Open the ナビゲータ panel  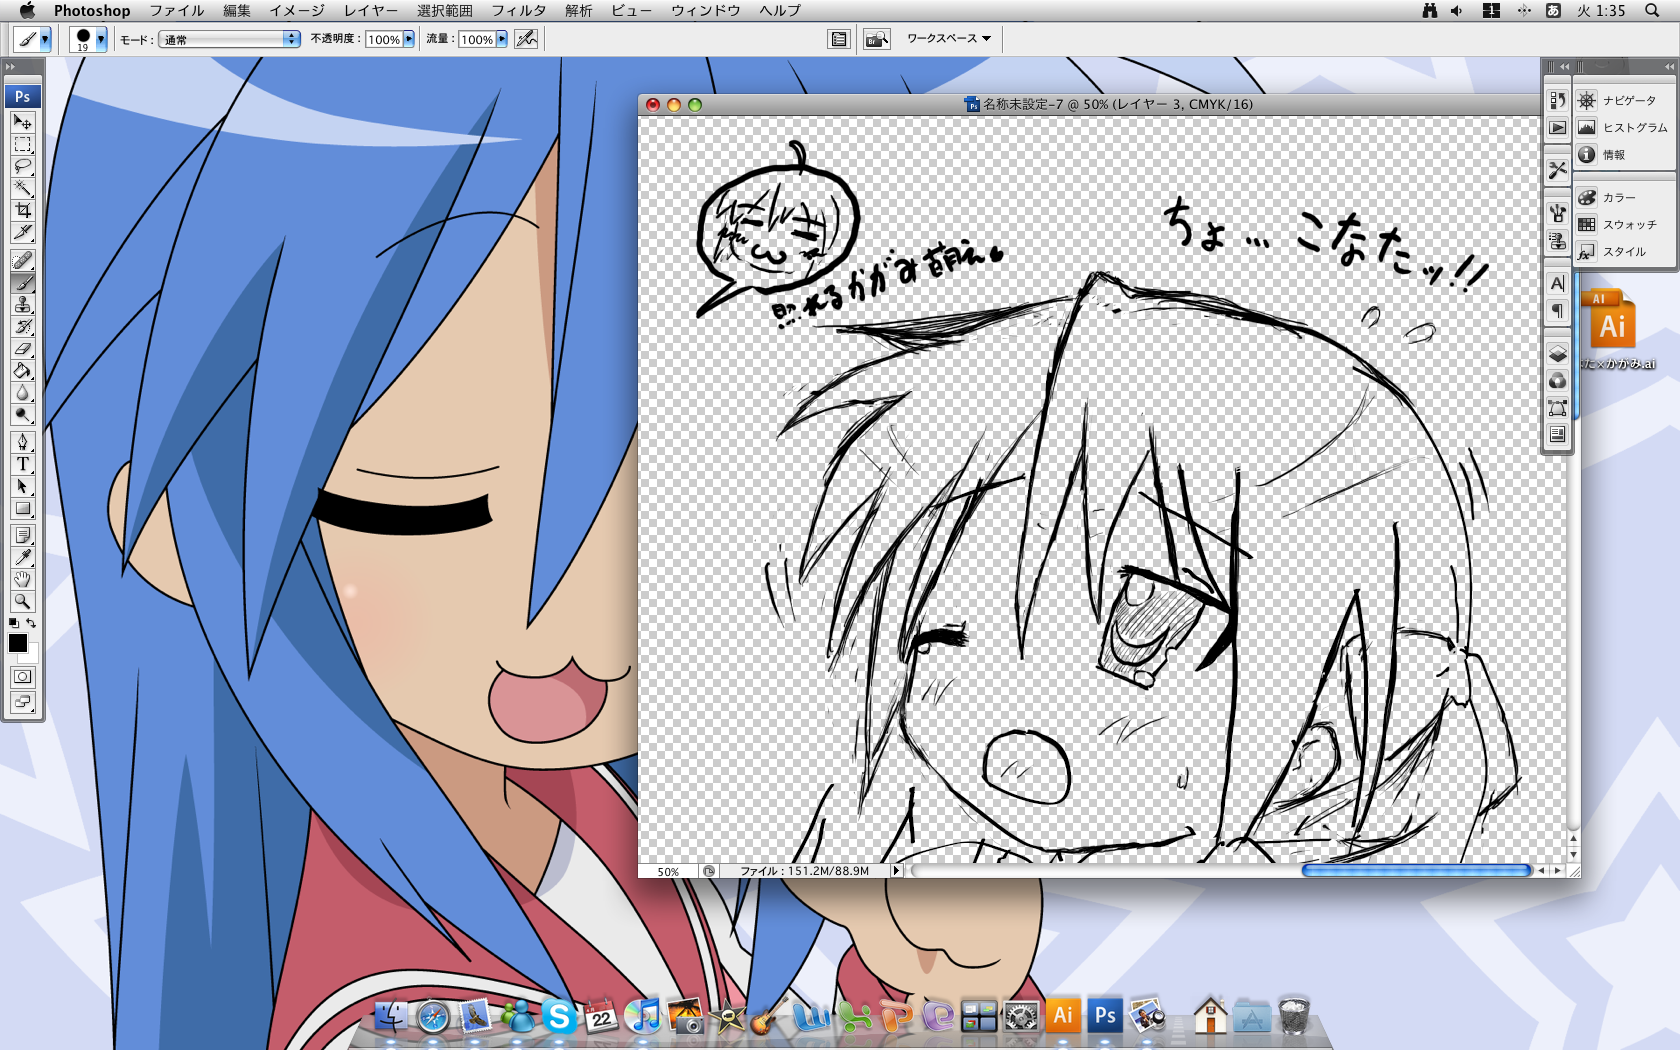click(x=1623, y=100)
